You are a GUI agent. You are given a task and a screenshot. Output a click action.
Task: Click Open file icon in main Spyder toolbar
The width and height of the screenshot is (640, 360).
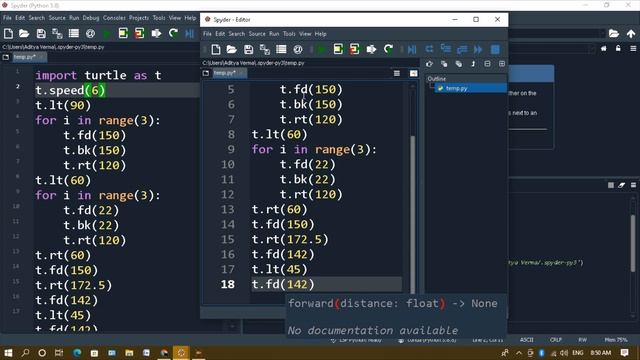click(x=24, y=33)
